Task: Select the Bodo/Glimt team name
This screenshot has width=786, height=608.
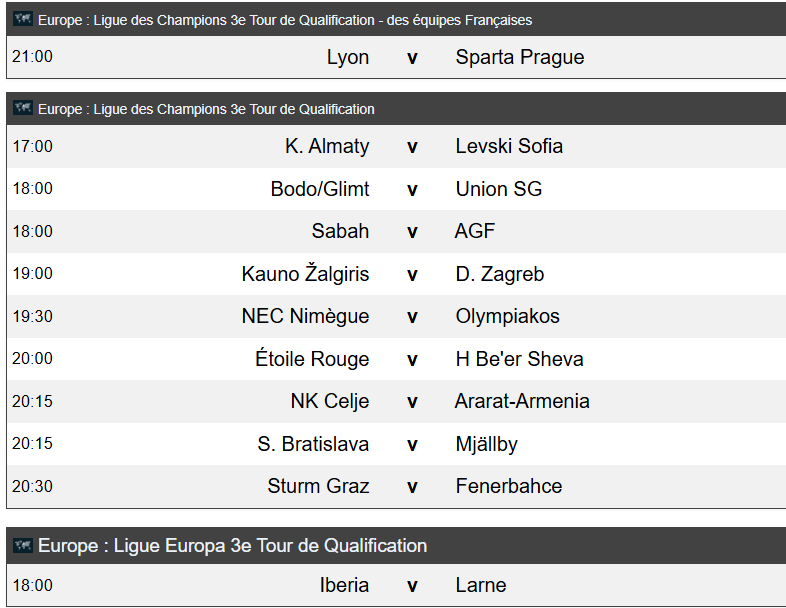Action: click(320, 189)
